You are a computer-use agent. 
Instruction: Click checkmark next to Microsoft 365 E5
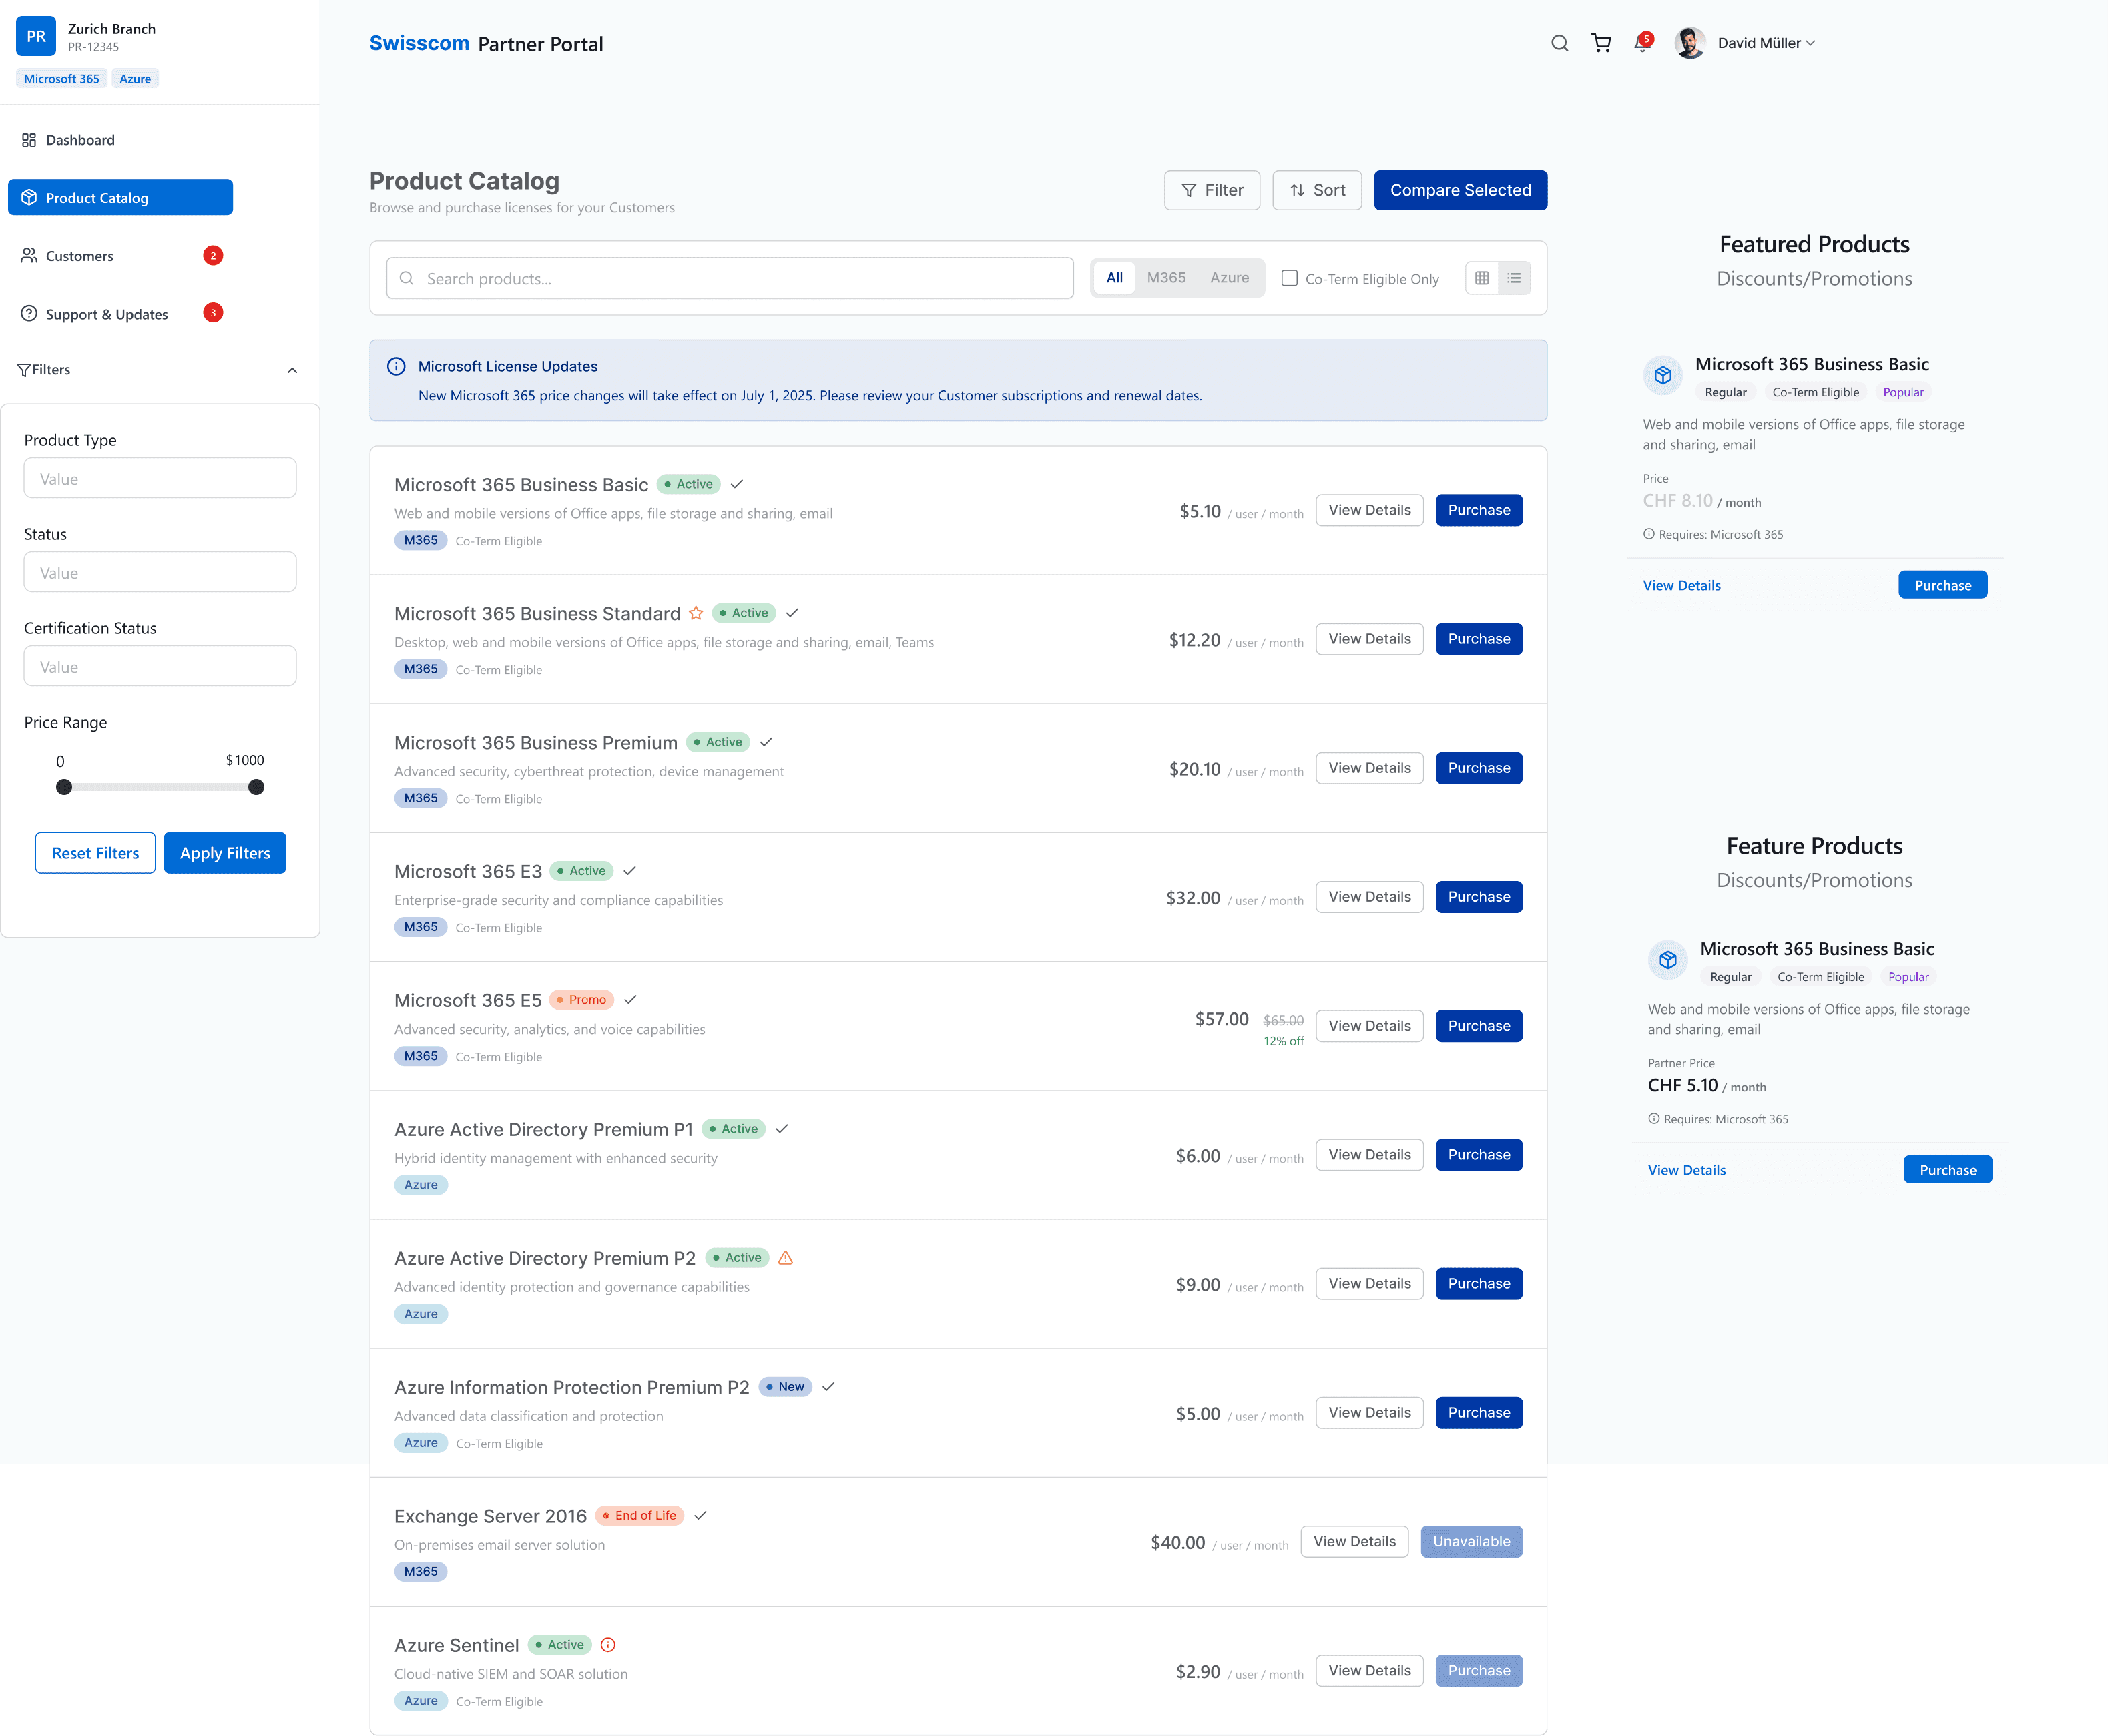pos(631,1000)
